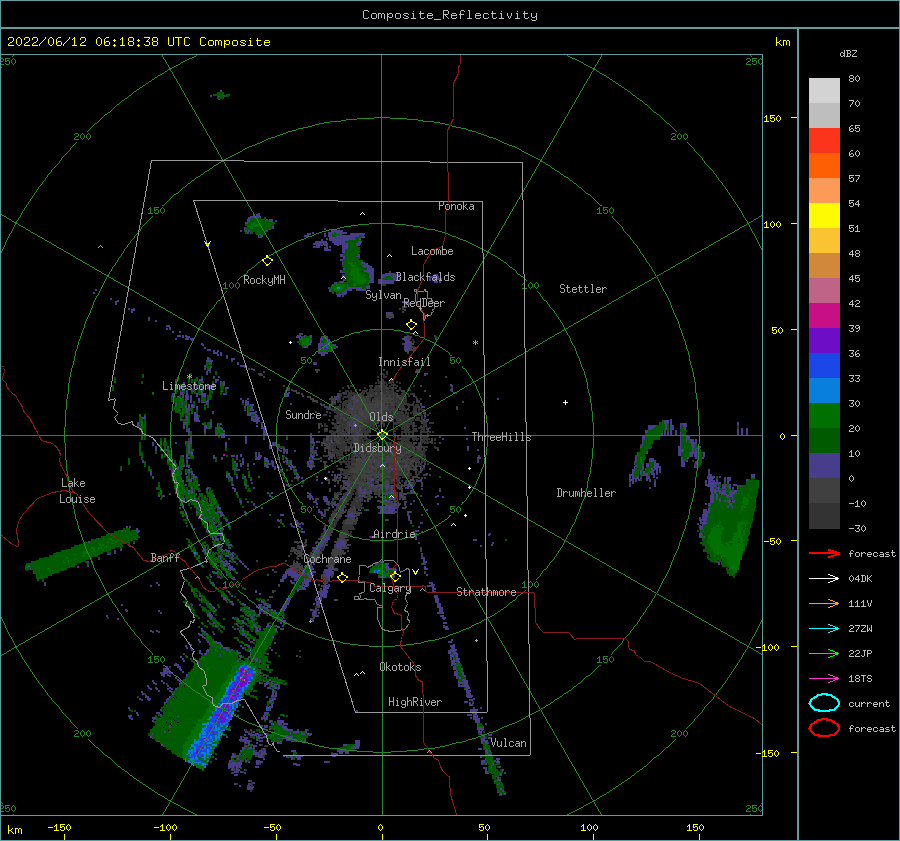Viewport: 900px width, 841px height.
Task: Click the cyan current ellipse icon
Action: click(824, 703)
